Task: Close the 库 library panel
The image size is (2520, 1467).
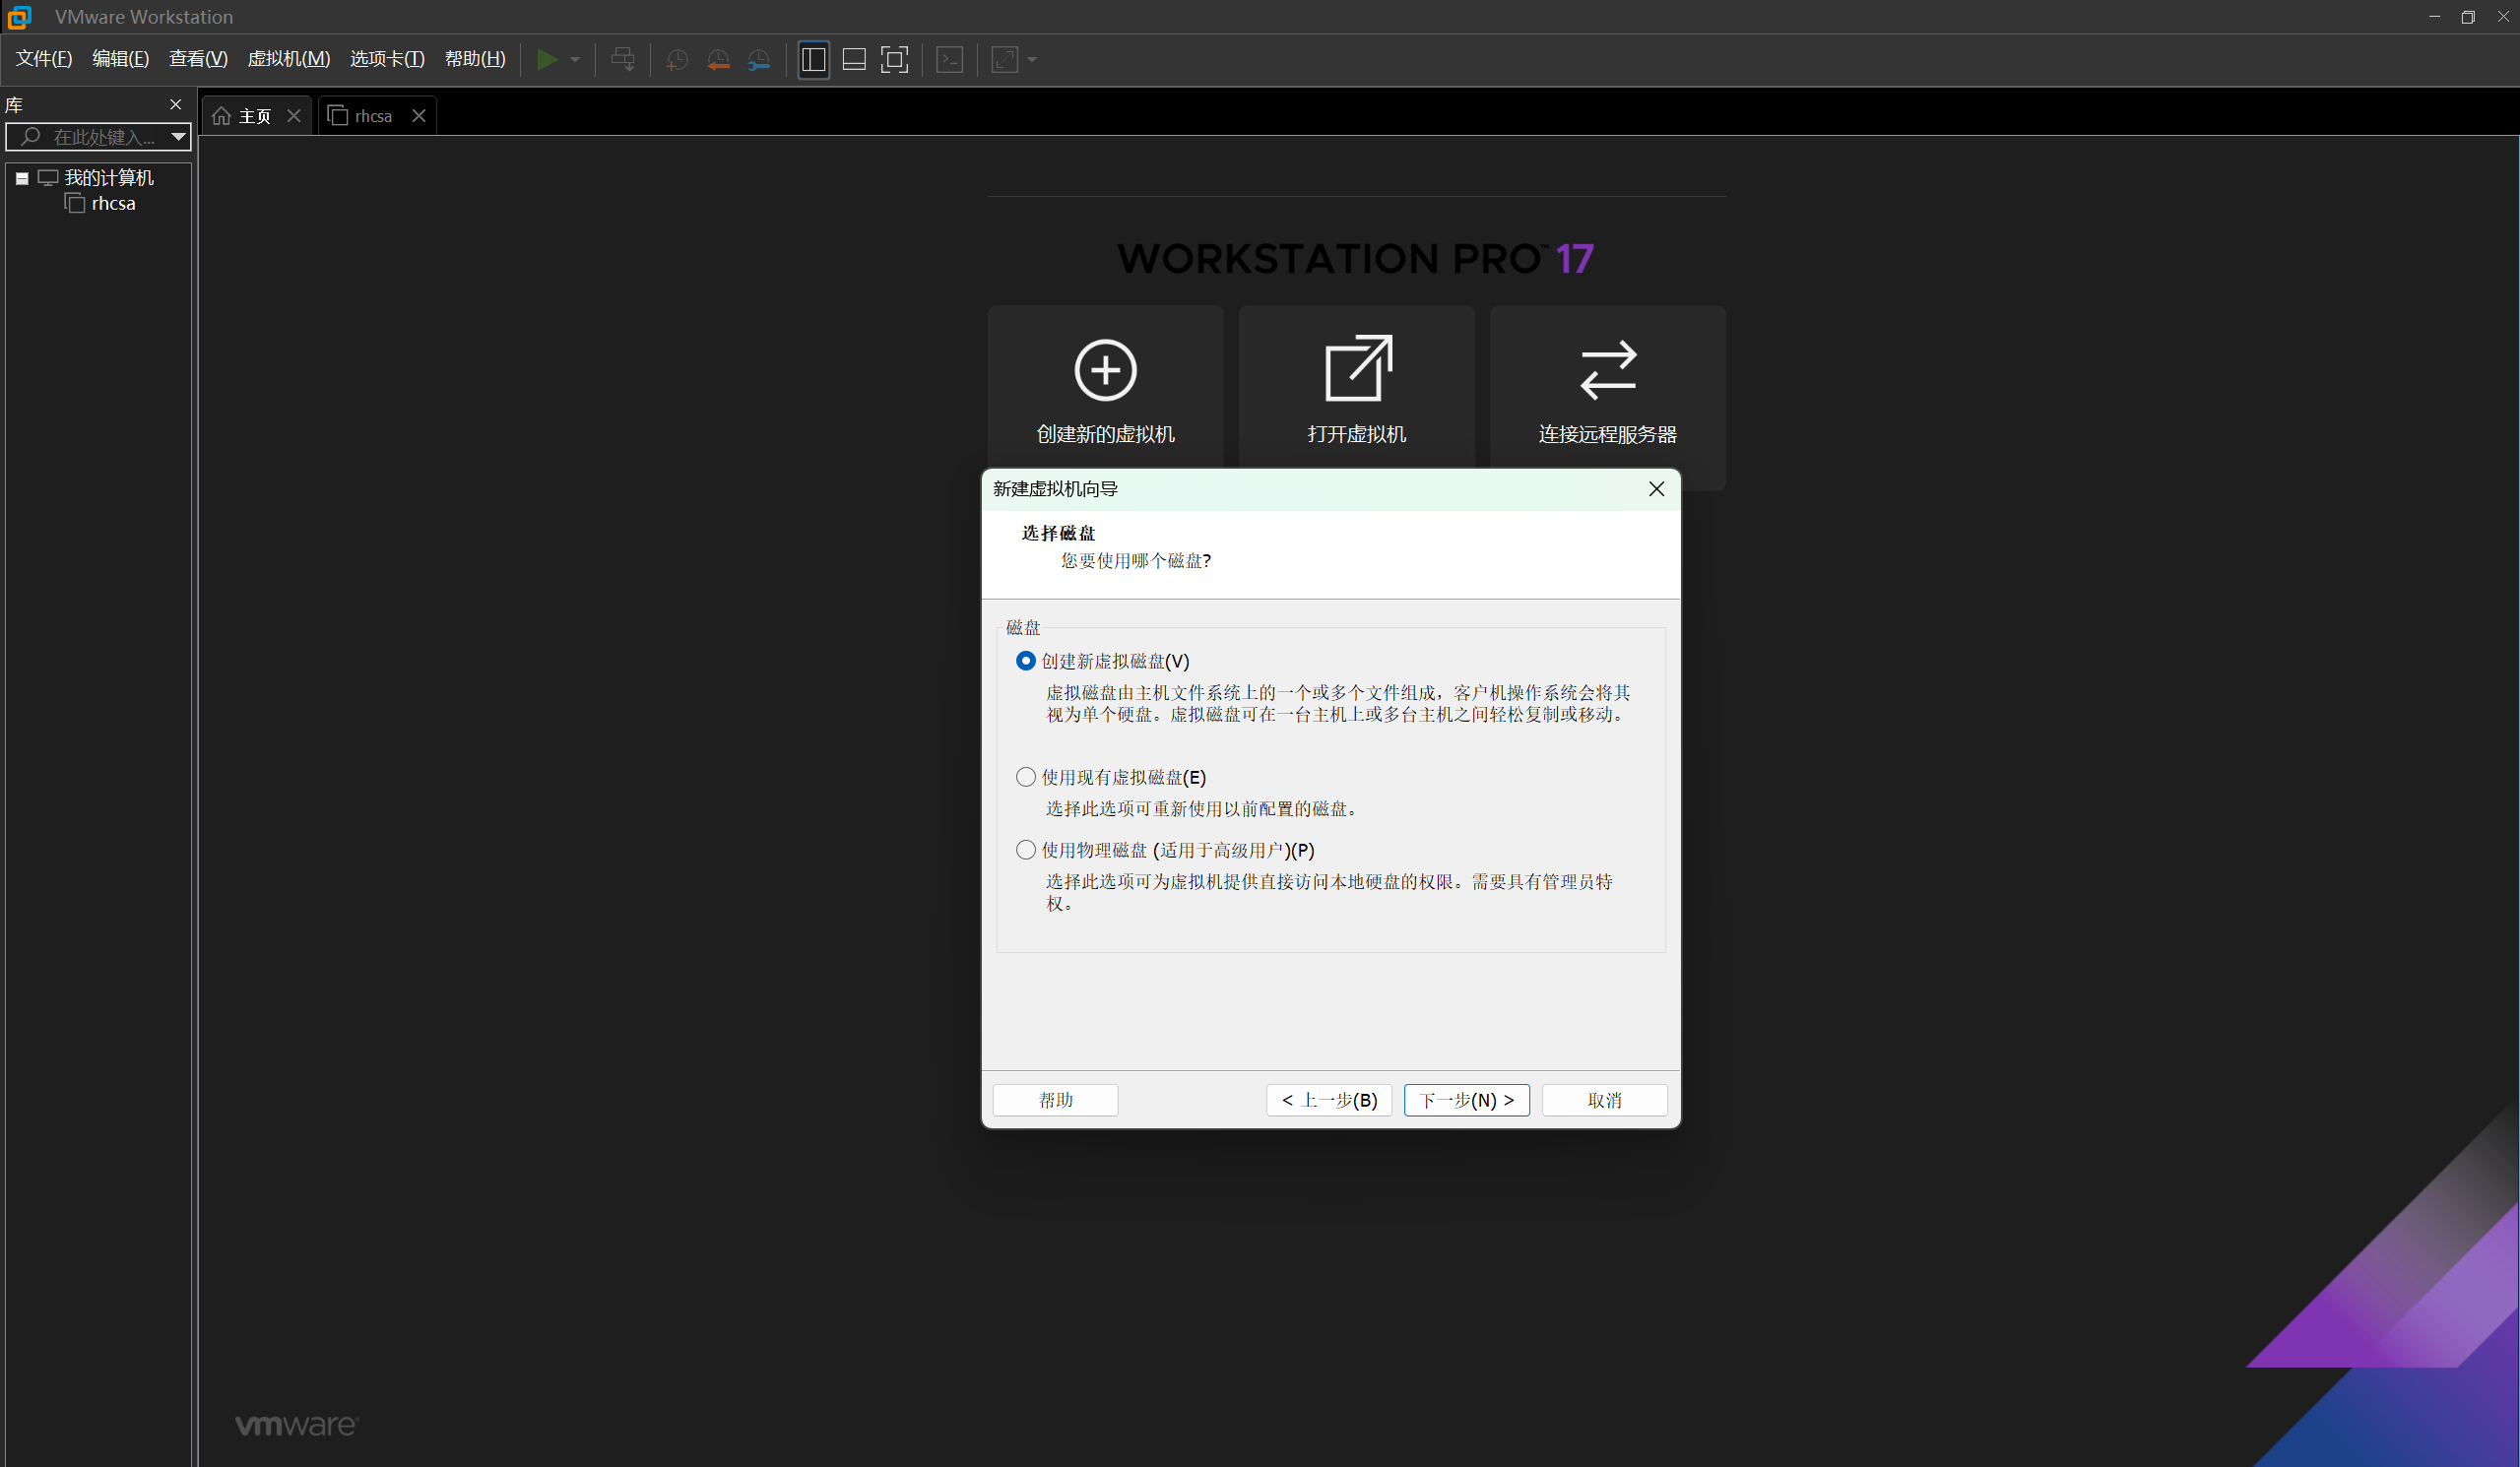Action: [x=176, y=105]
